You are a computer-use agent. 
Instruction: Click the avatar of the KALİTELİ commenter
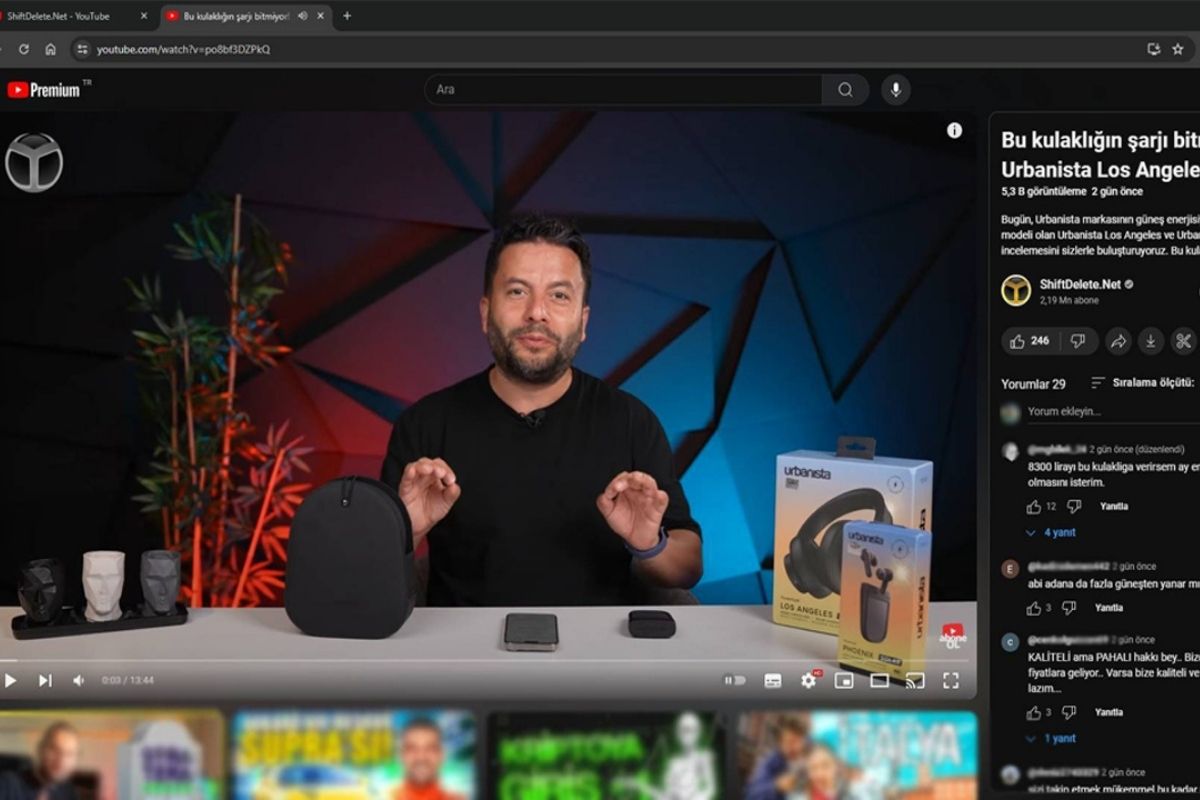[x=1011, y=642]
